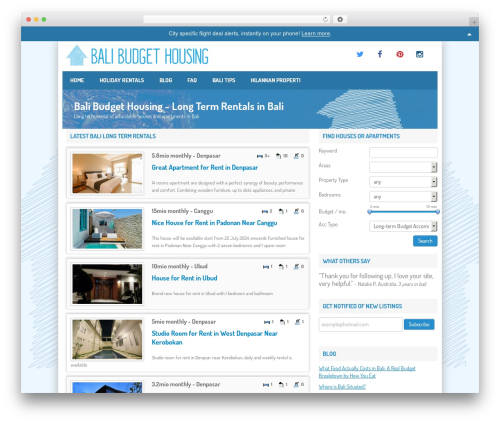Viewport: 500px width, 423px height.
Task: Open thumbnail of 3.2mio Denpasar listing
Action: coord(107,387)
